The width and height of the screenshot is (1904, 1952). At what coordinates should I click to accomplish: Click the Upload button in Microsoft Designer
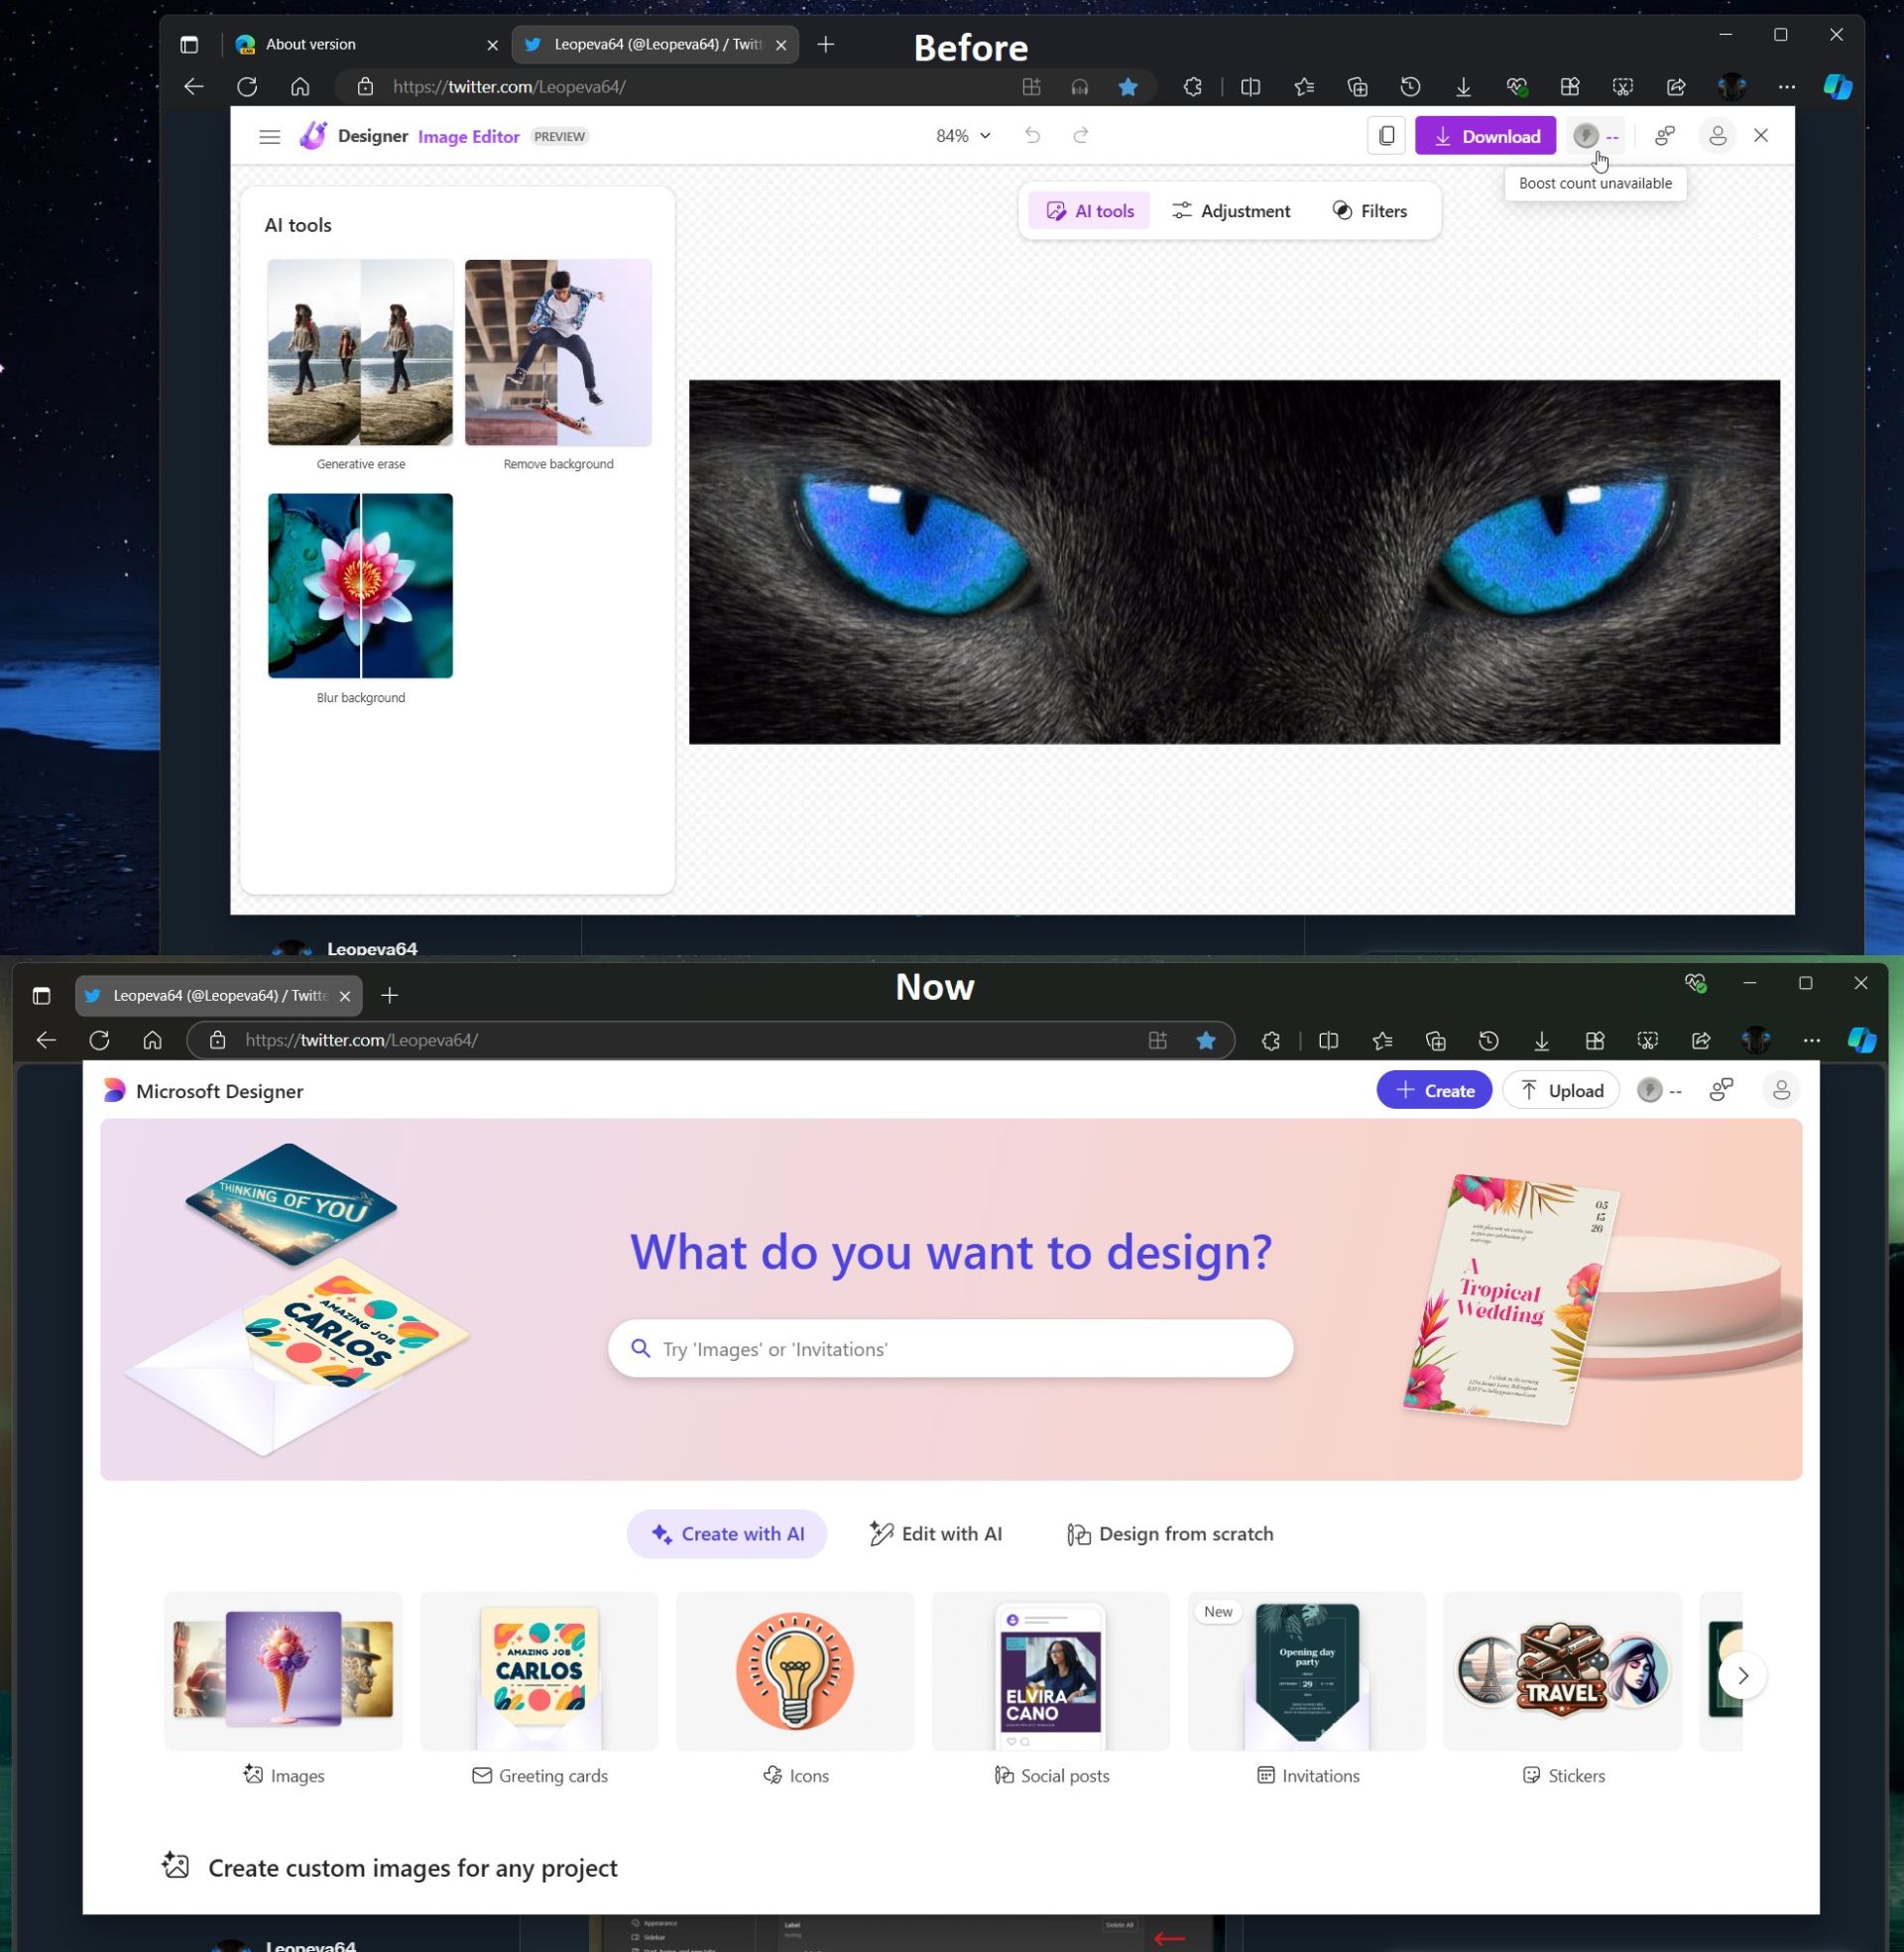click(1561, 1090)
